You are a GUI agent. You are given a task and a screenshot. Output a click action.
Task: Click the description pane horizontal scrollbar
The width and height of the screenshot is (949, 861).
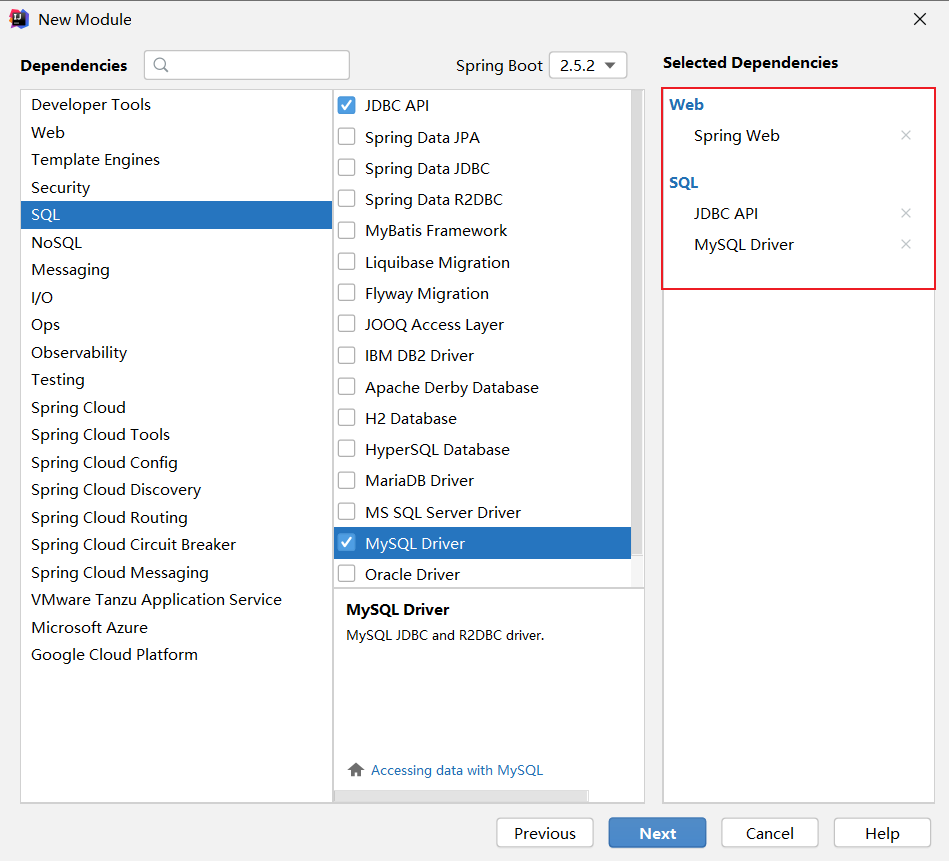461,796
